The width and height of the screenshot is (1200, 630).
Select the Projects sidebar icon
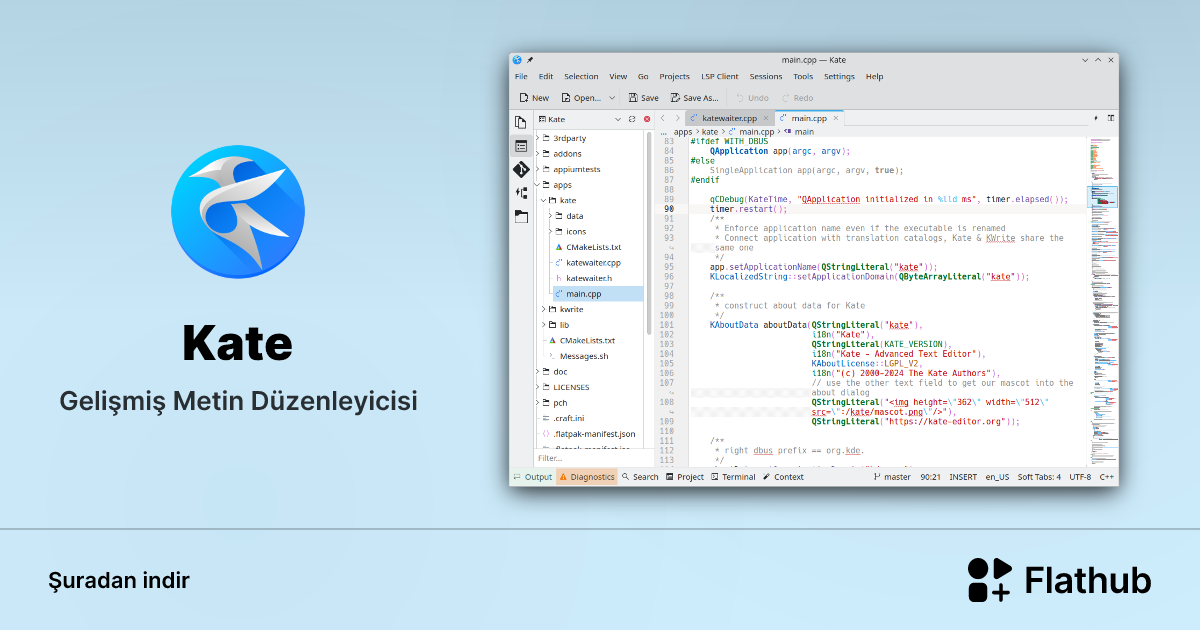point(521,145)
